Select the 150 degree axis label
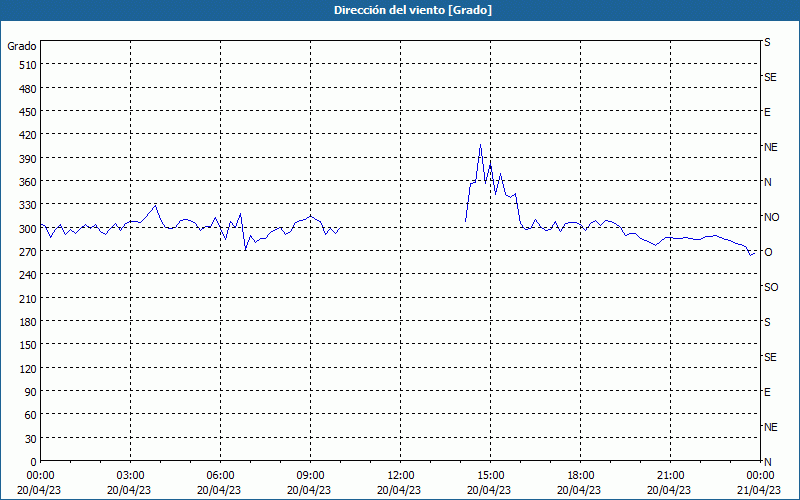 tap(28, 345)
